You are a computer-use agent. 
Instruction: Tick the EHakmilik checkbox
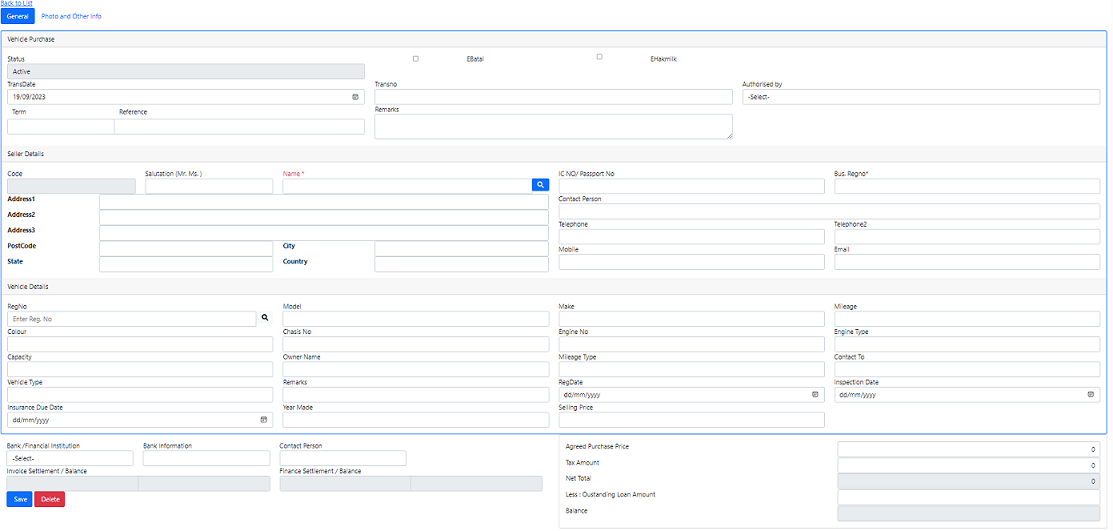pyautogui.click(x=599, y=57)
